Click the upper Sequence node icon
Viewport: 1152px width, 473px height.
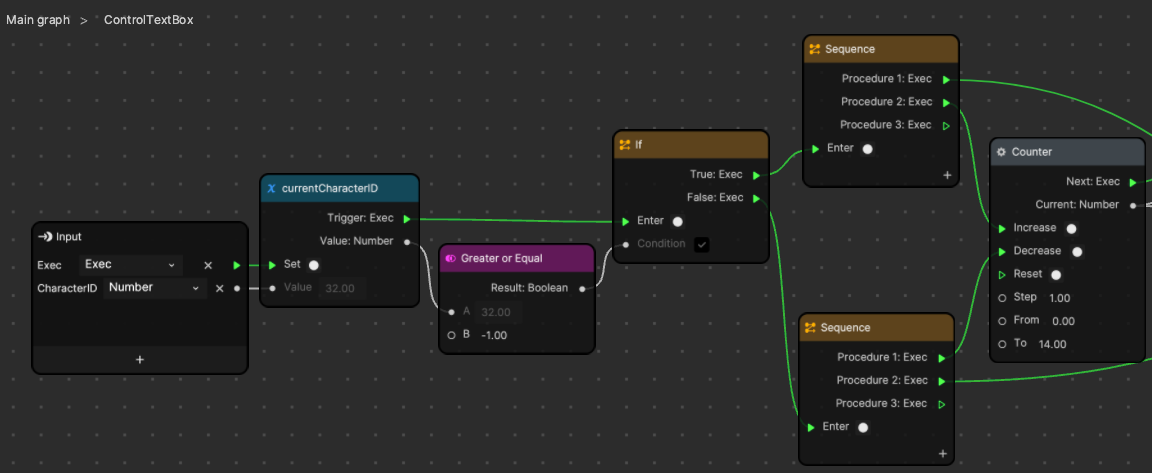(x=815, y=49)
